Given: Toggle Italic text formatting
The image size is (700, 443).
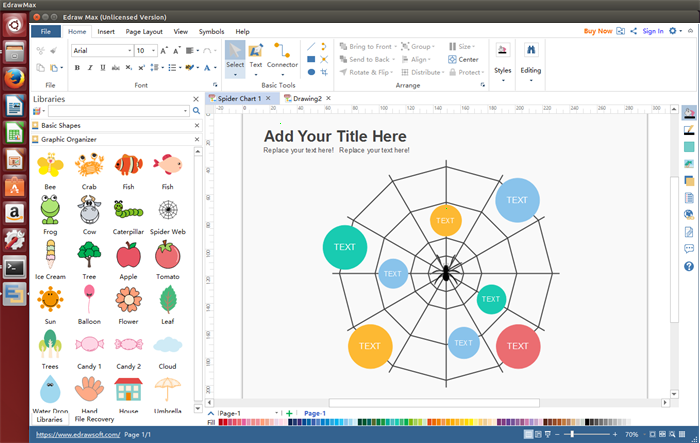Looking at the screenshot, I should tap(90, 68).
